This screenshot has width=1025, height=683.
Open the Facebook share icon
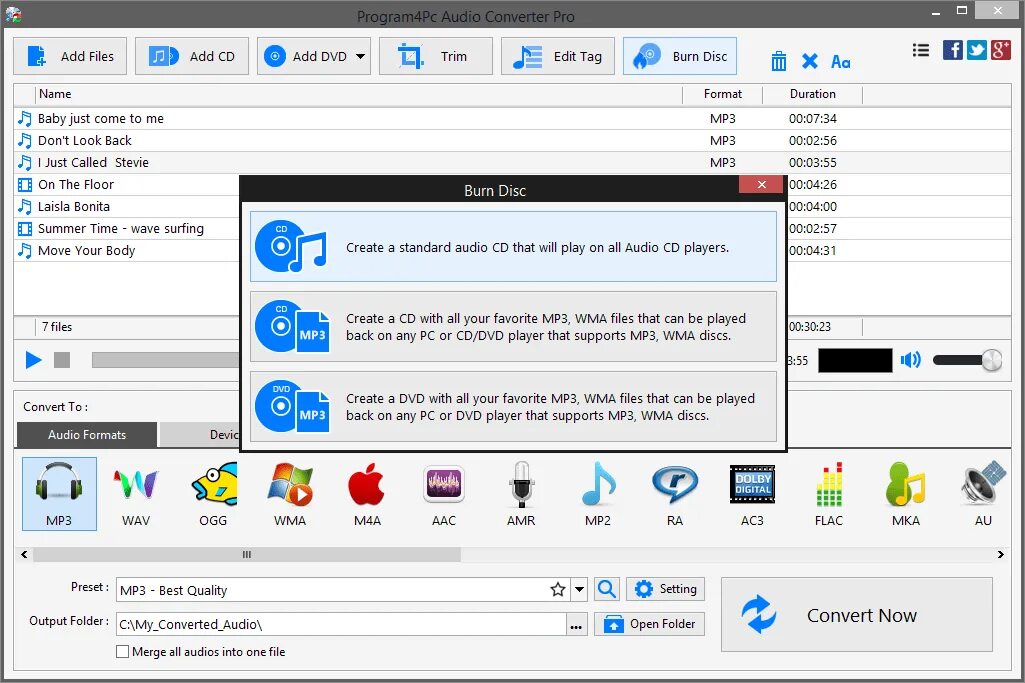[952, 50]
